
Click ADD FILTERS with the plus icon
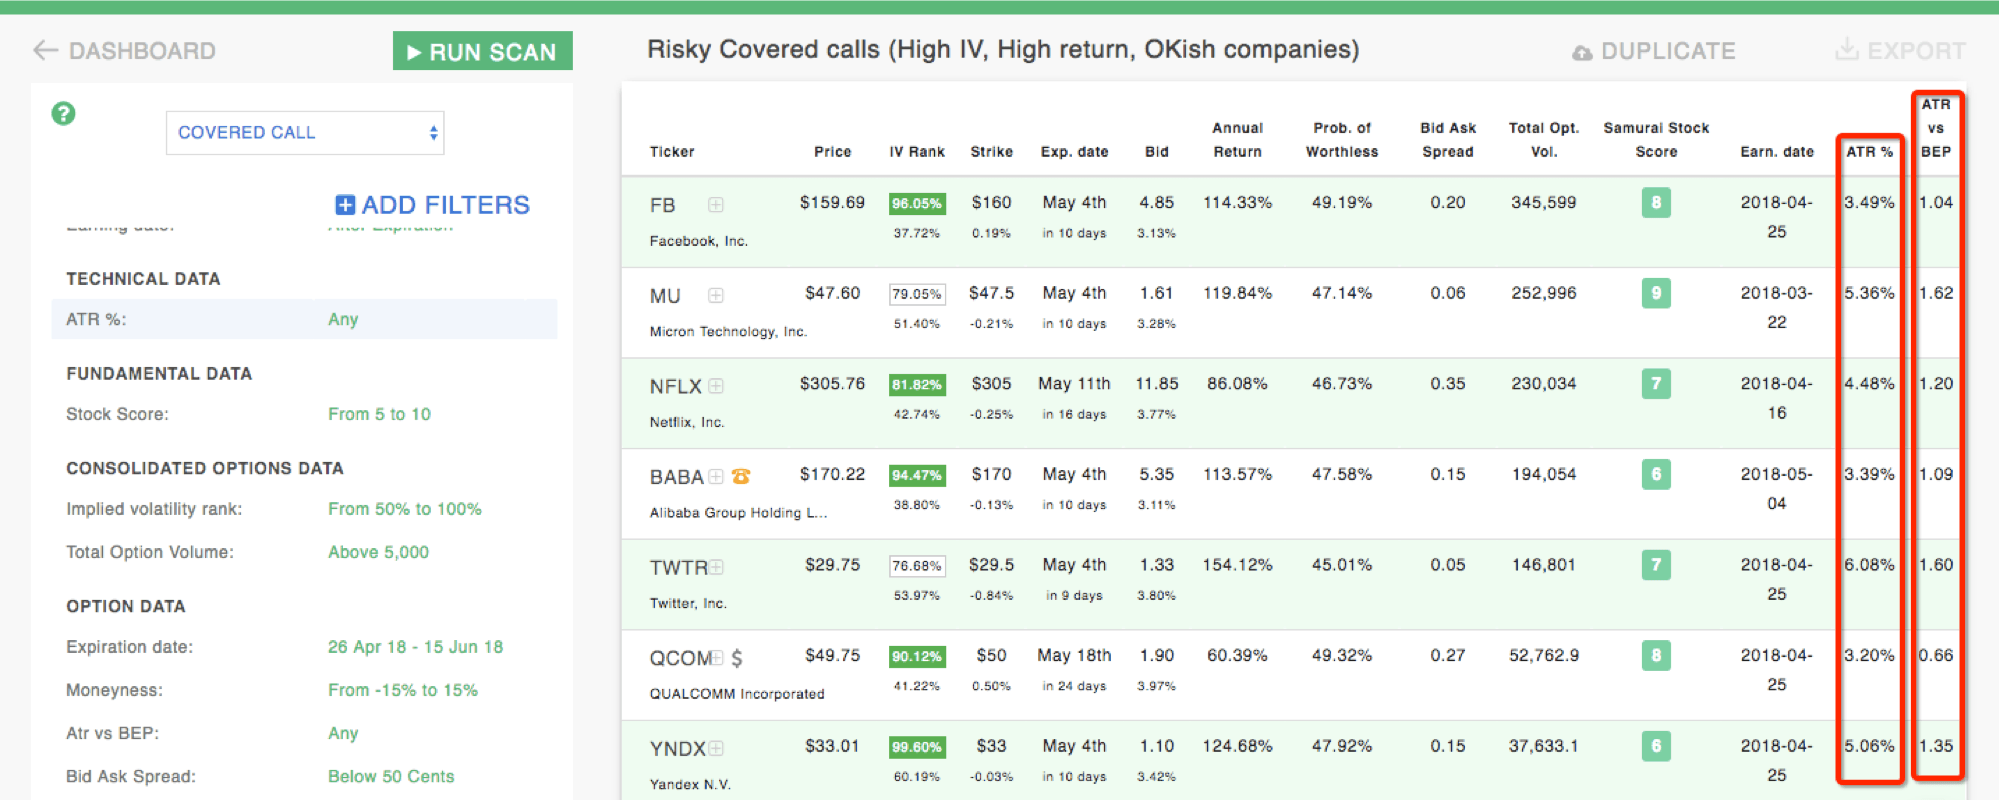[432, 205]
